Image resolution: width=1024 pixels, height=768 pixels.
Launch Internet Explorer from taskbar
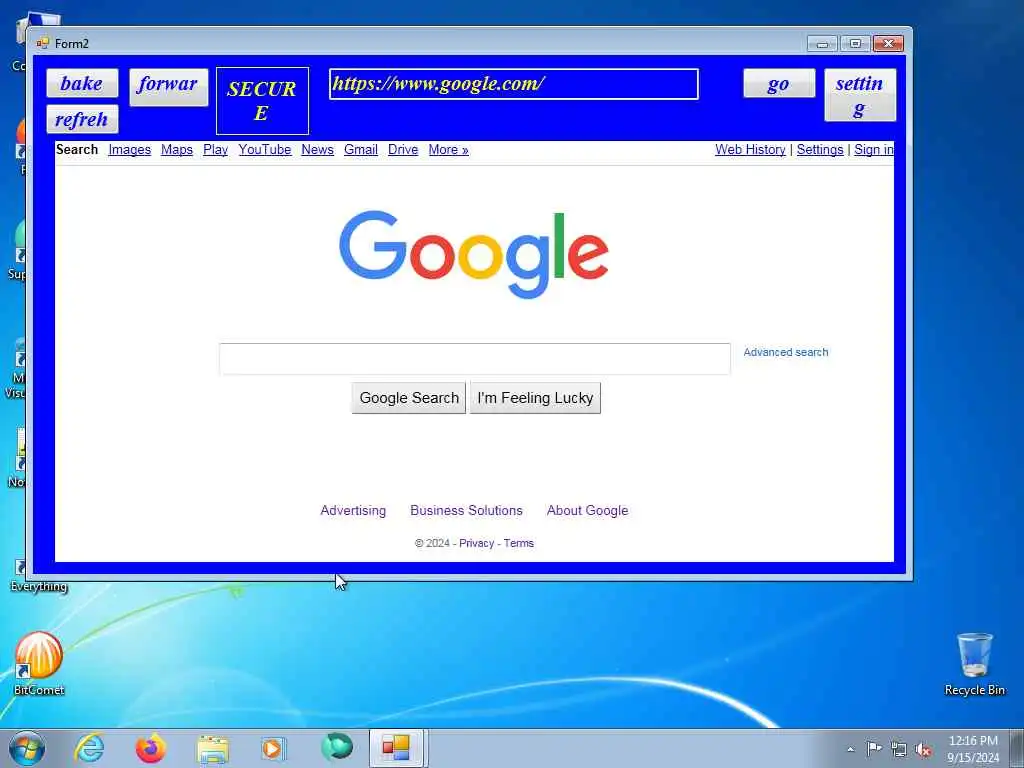[89, 748]
